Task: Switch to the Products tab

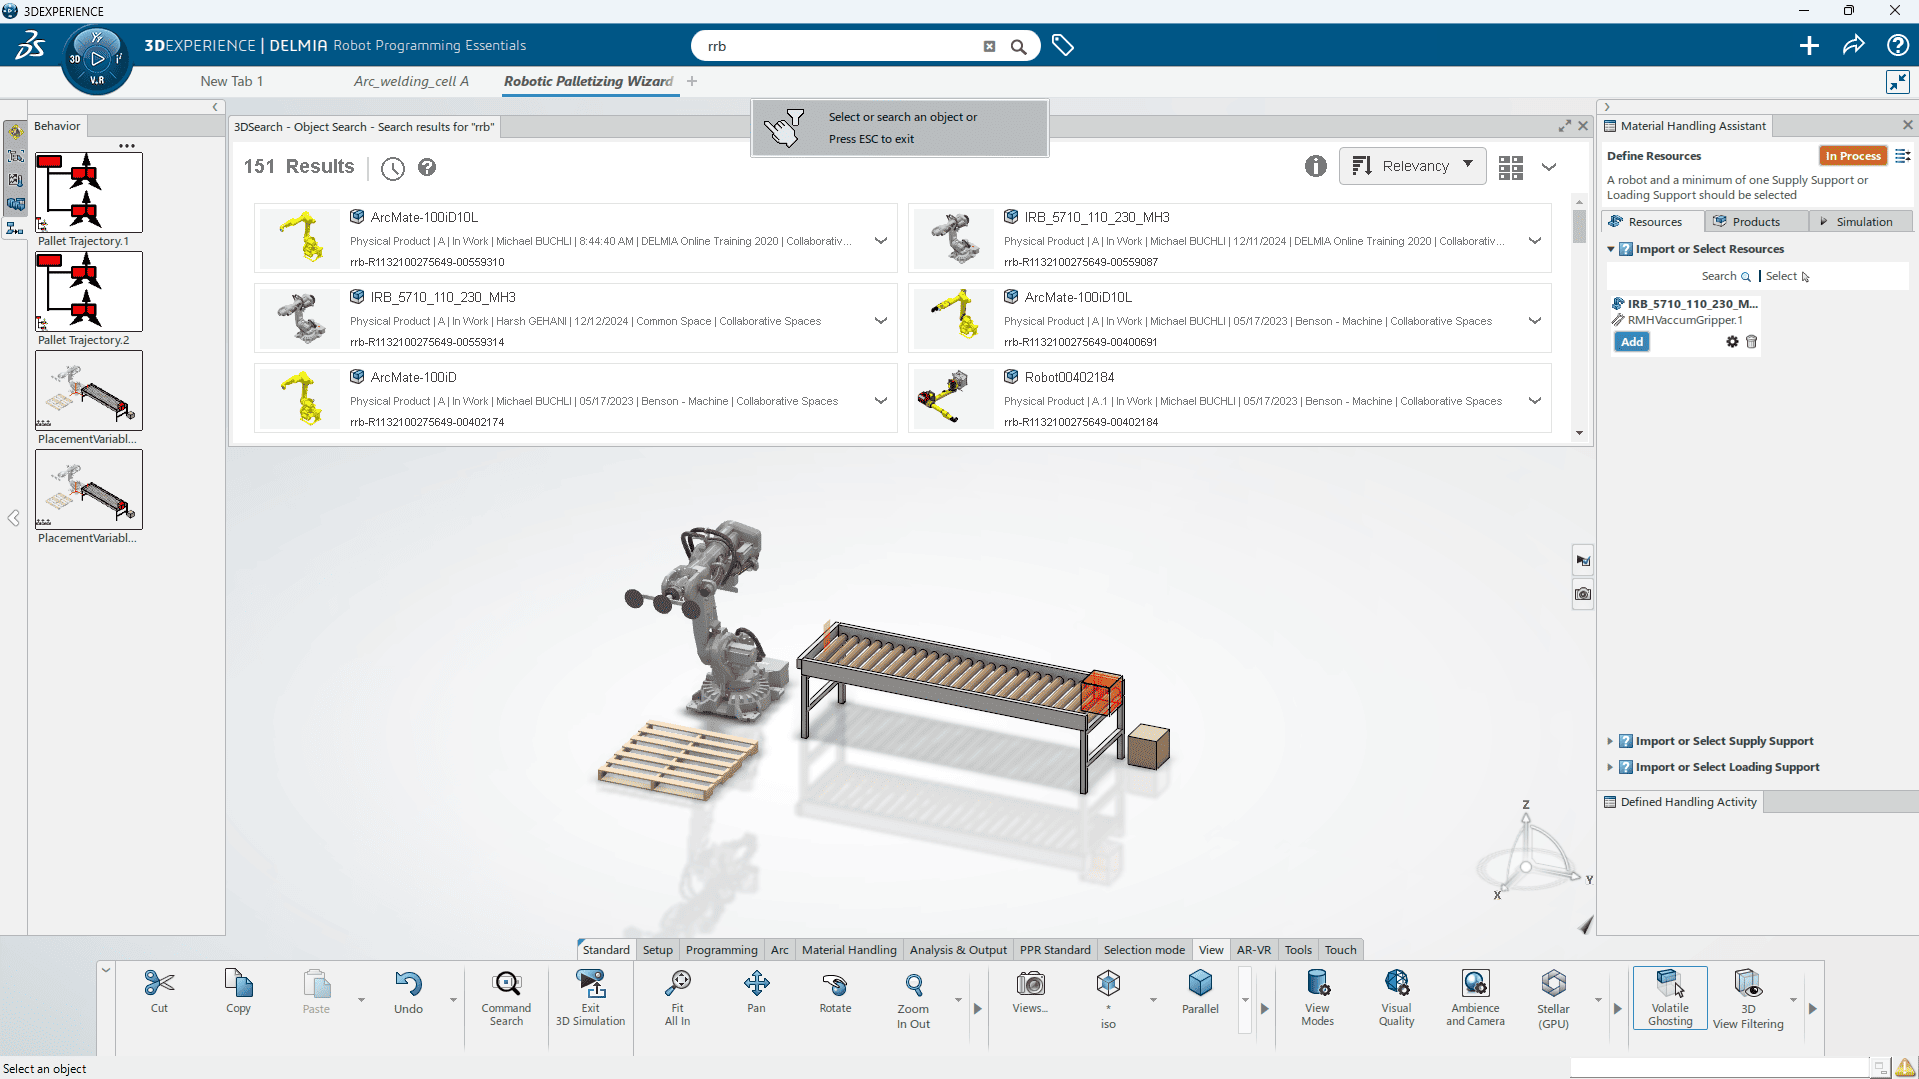Action: 1755,221
